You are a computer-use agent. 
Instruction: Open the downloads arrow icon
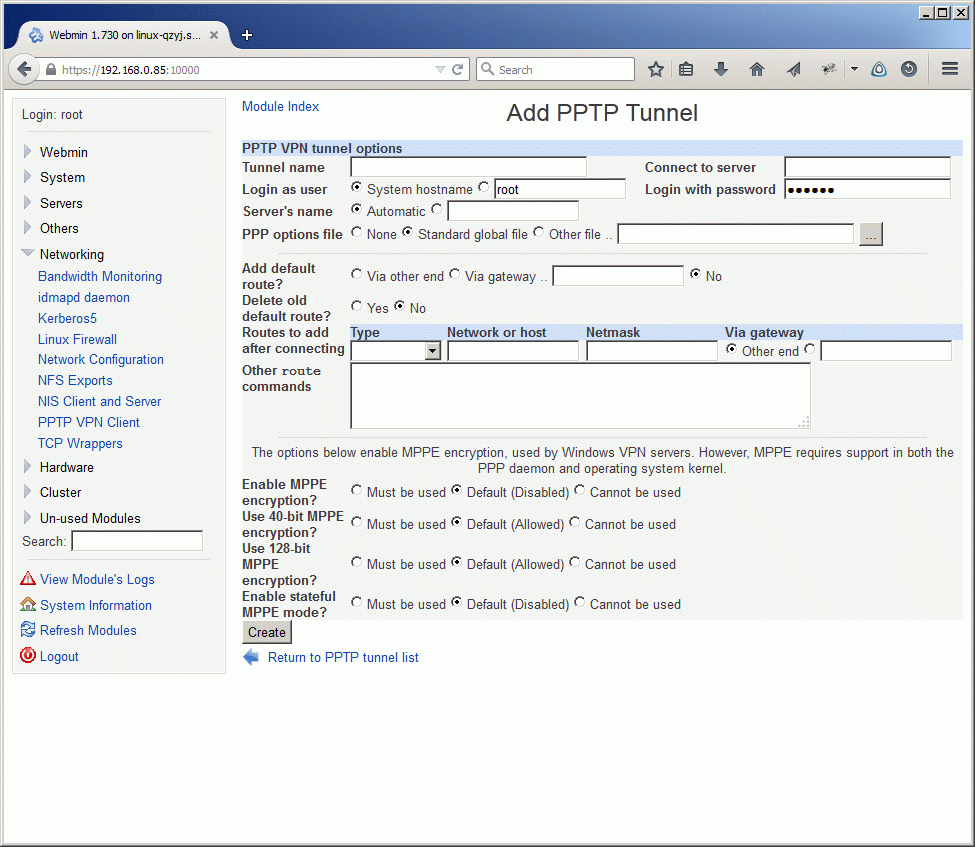click(721, 69)
